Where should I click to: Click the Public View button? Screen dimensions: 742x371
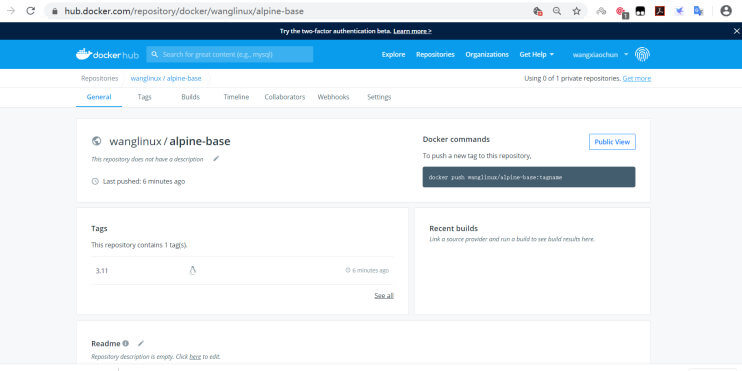tap(612, 142)
